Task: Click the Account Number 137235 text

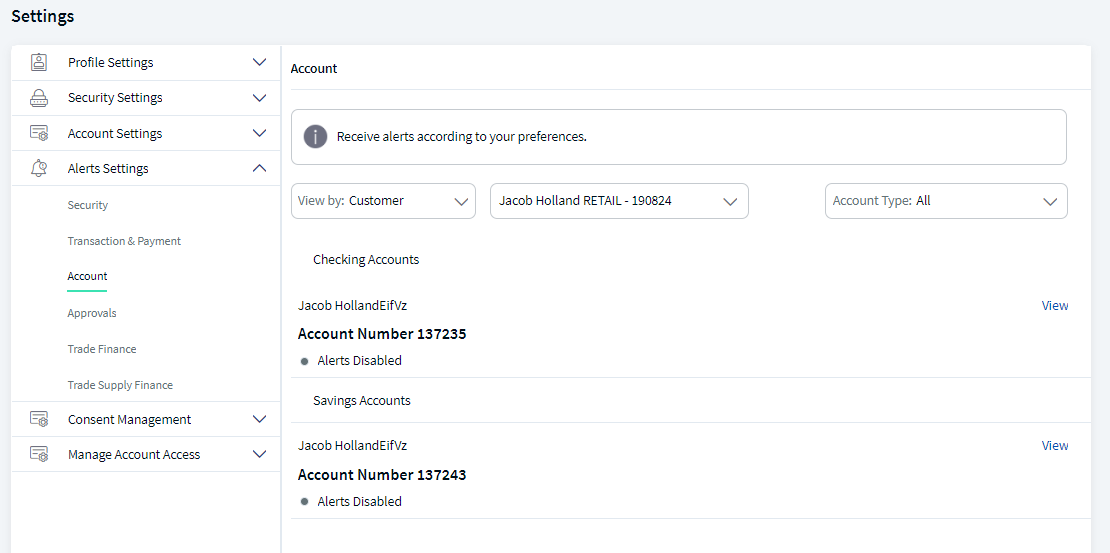Action: tap(382, 334)
